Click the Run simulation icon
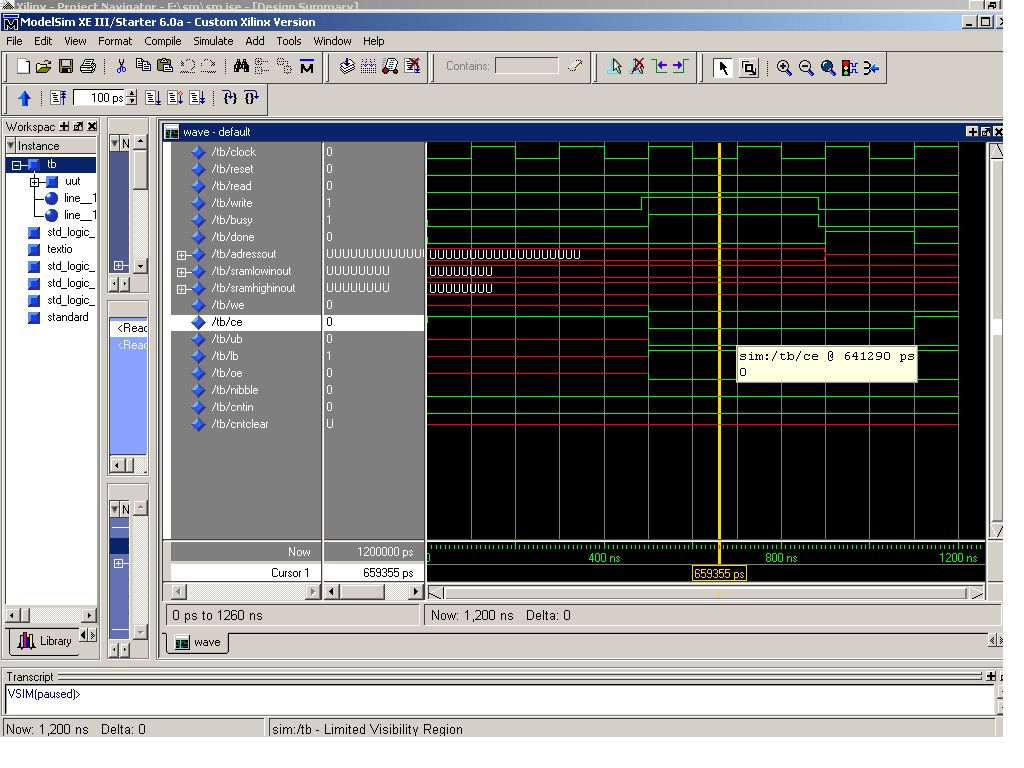The width and height of the screenshot is (1024, 768). 153,98
